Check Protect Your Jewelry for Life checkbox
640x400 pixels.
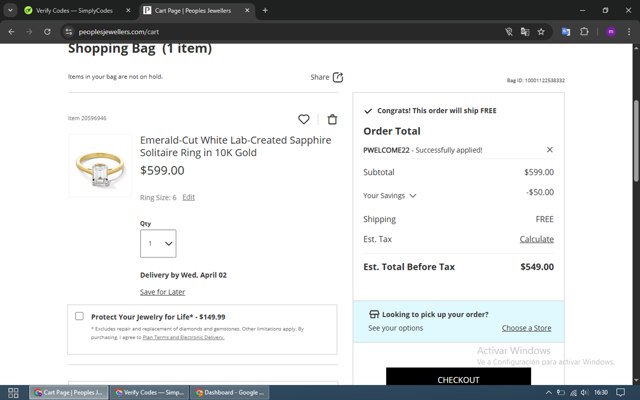click(79, 316)
